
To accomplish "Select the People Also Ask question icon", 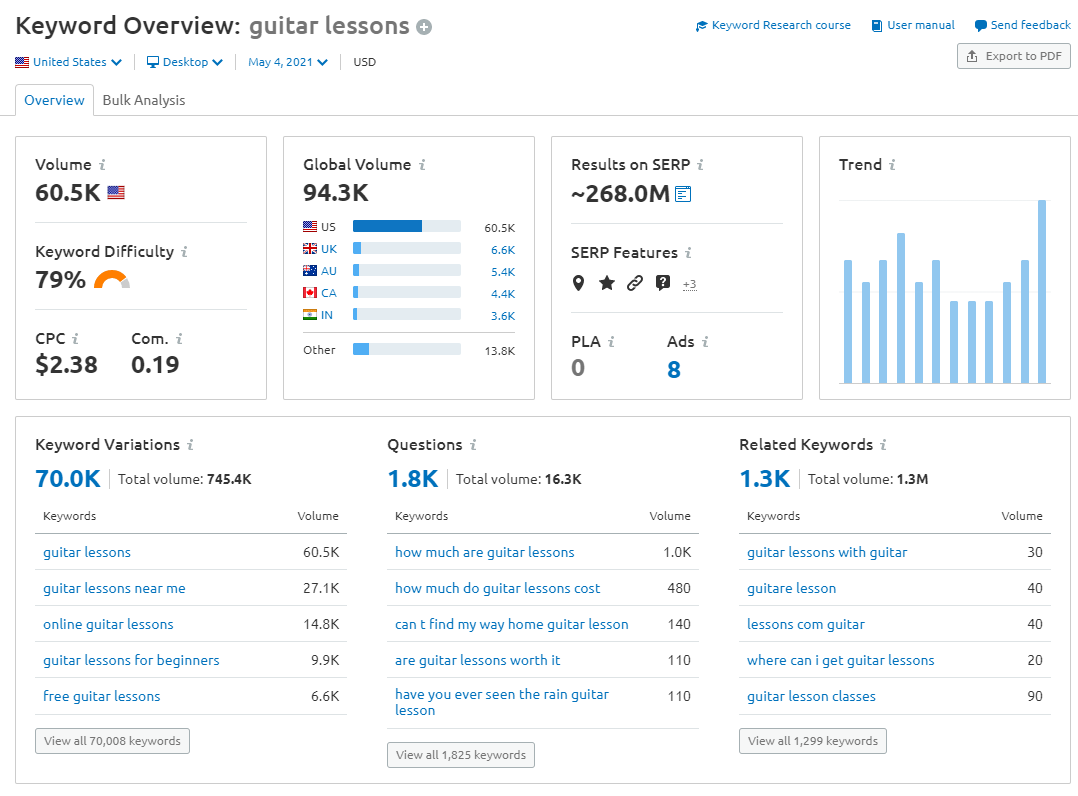I will pyautogui.click(x=662, y=283).
